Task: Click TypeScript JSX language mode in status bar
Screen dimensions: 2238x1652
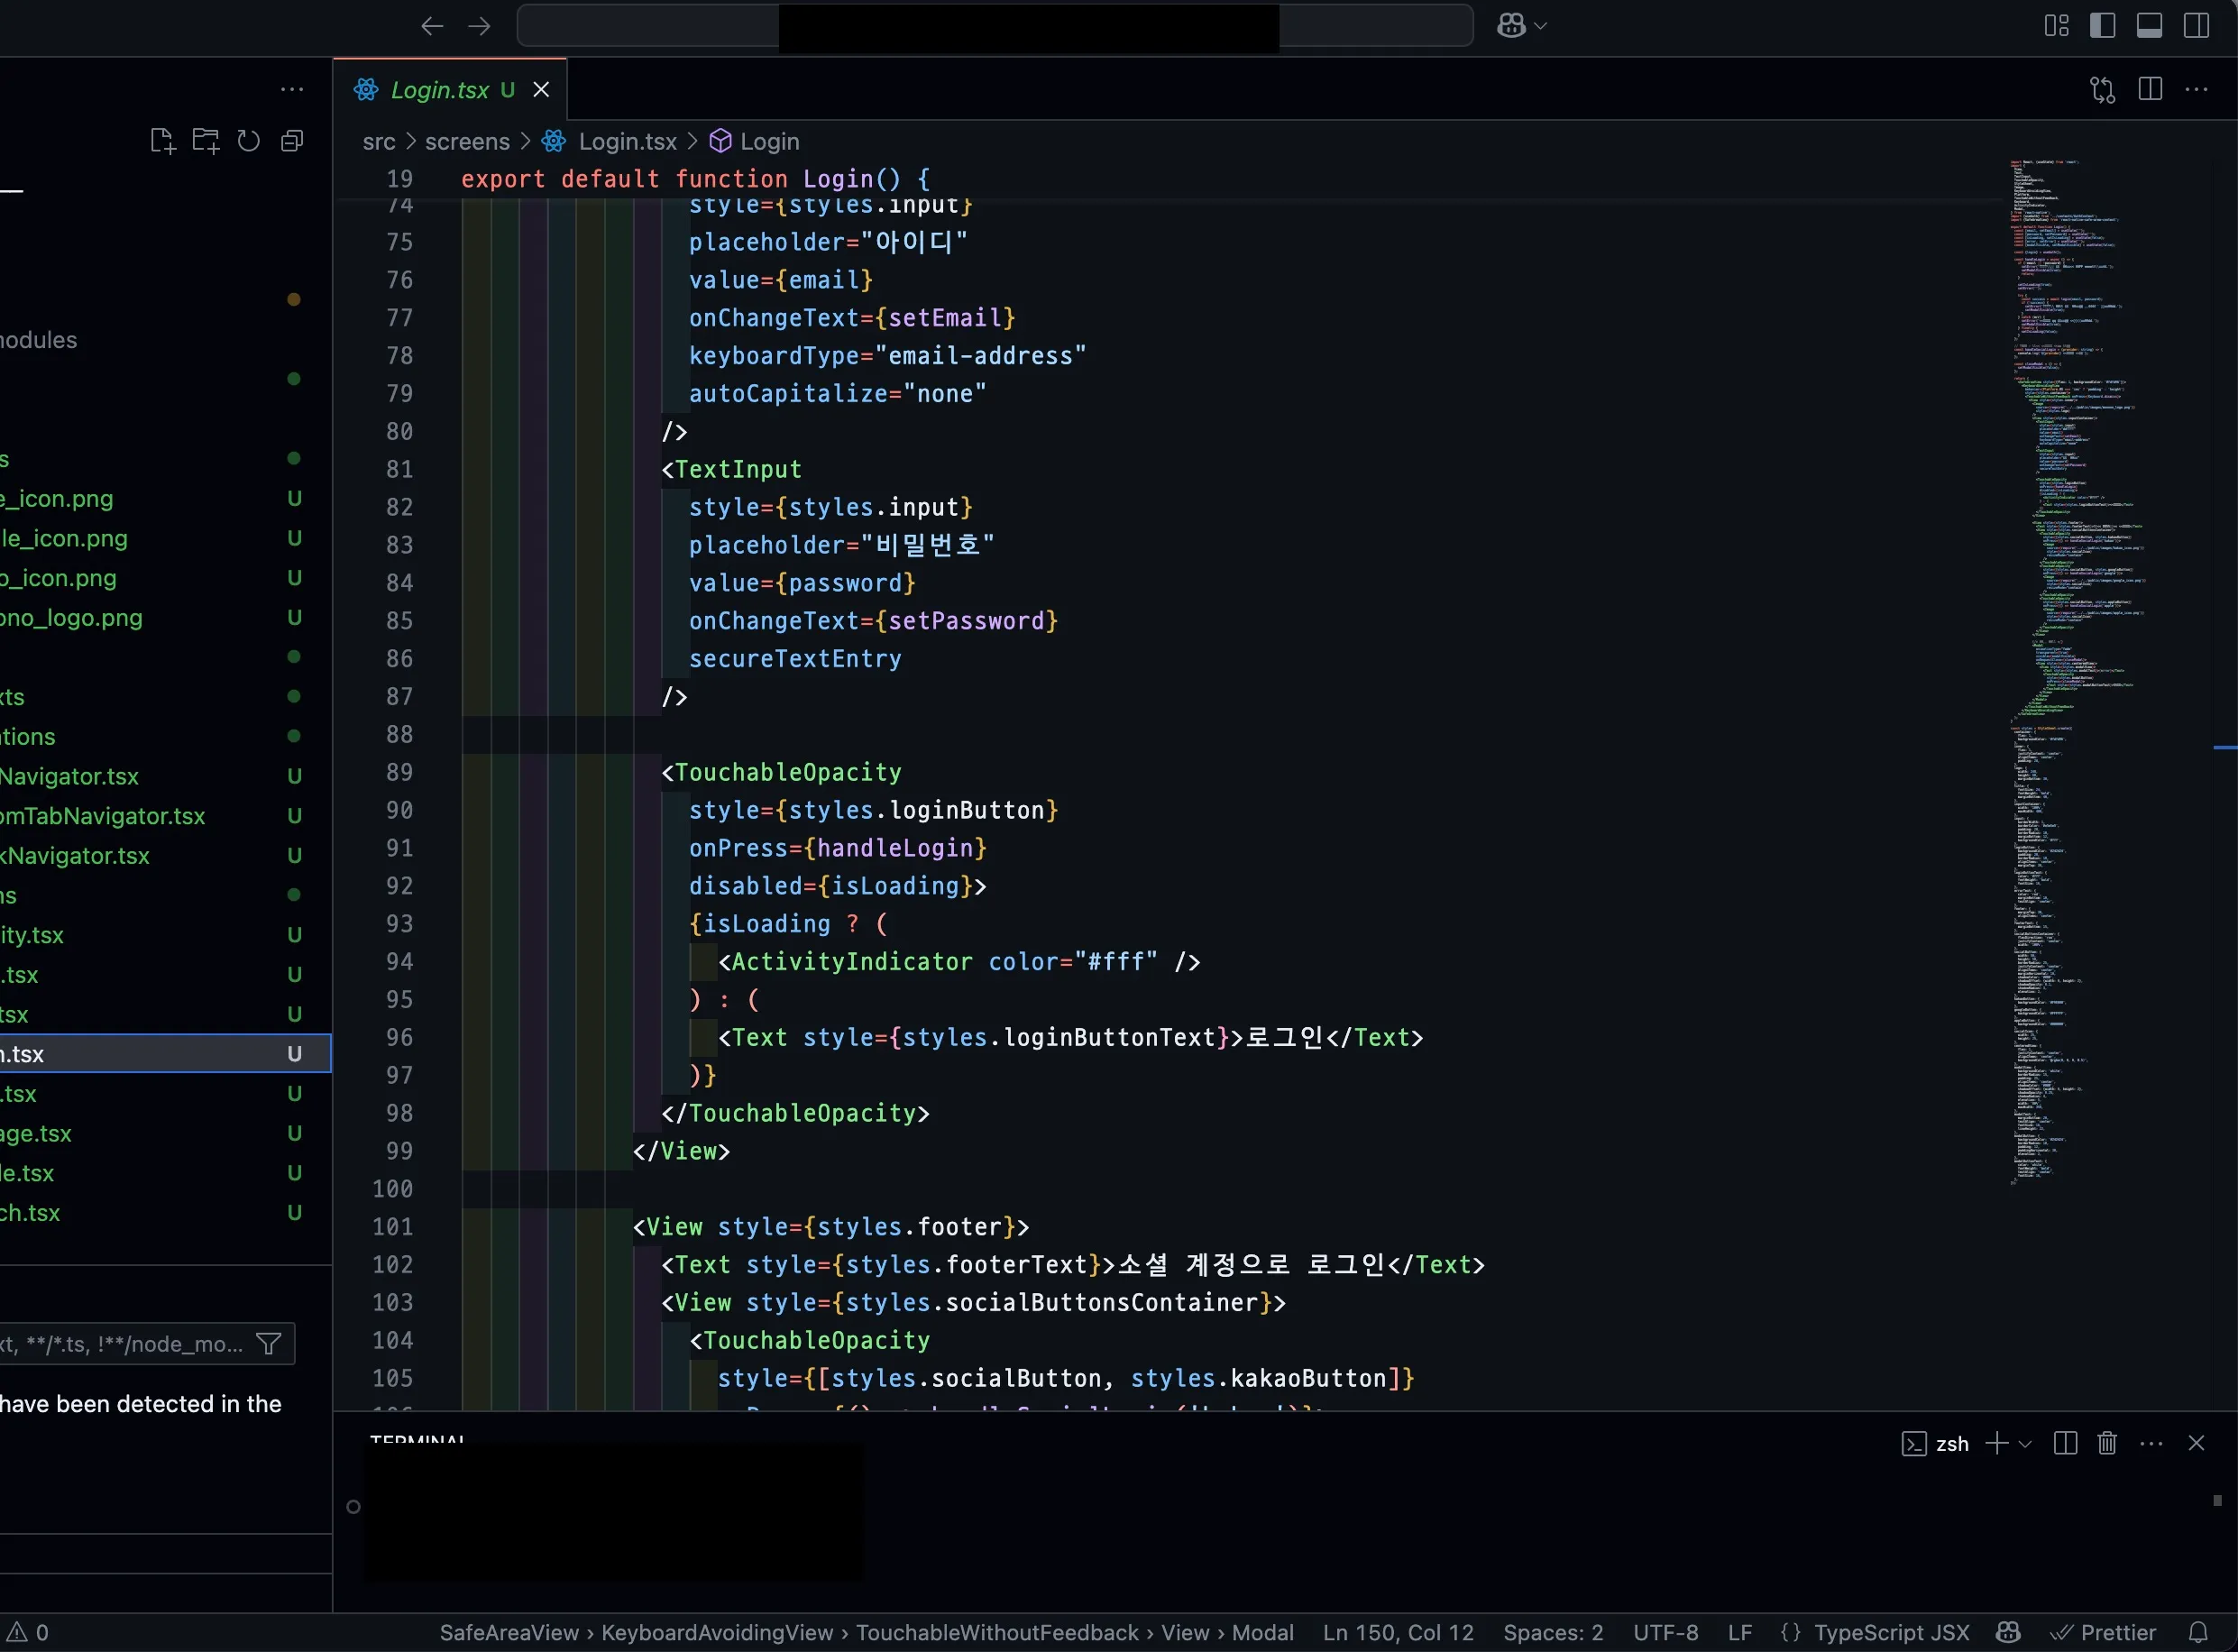Action: pyautogui.click(x=1891, y=1632)
